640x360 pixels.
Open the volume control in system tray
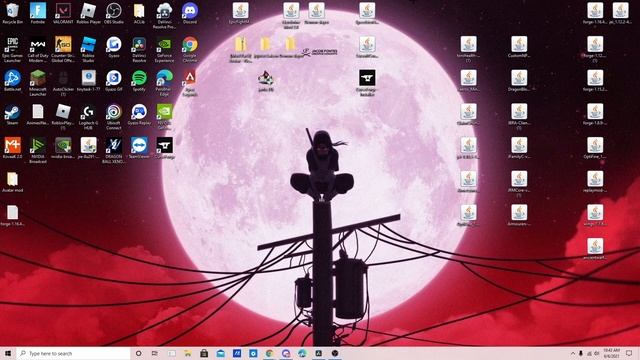(596, 353)
